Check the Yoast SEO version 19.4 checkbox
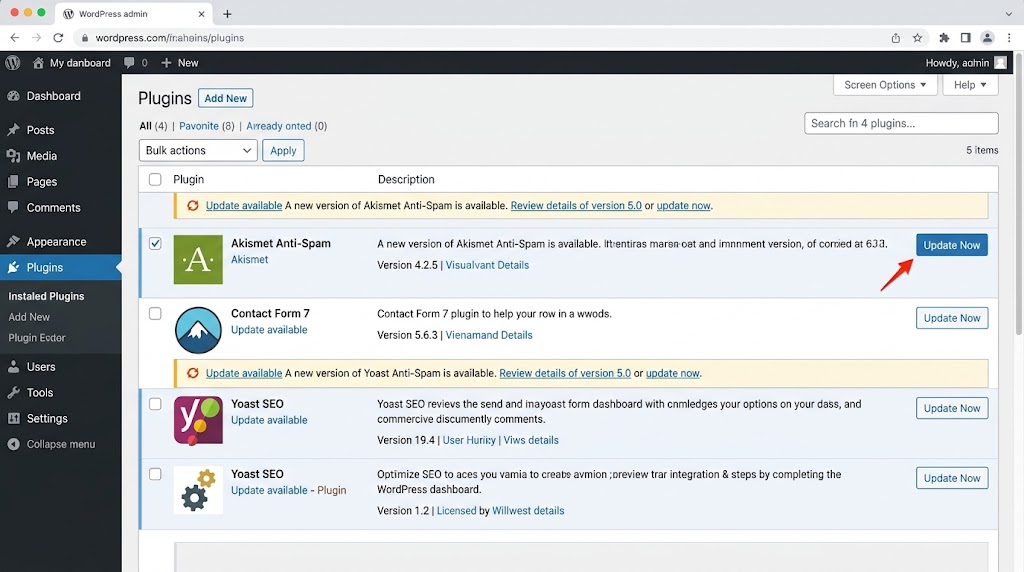This screenshot has width=1024, height=572. click(x=155, y=404)
